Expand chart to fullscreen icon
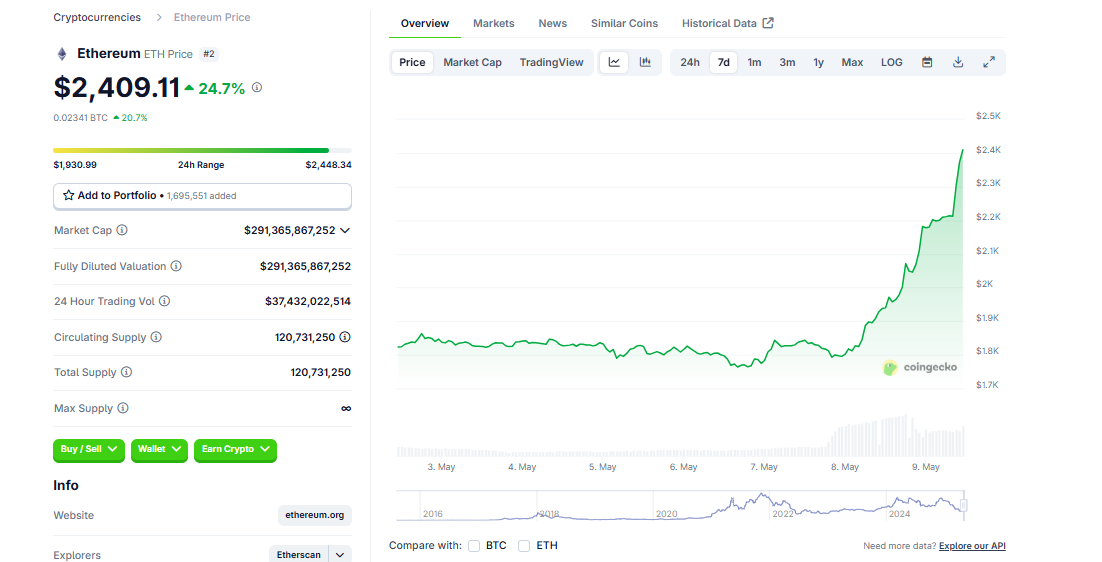 [x=989, y=62]
